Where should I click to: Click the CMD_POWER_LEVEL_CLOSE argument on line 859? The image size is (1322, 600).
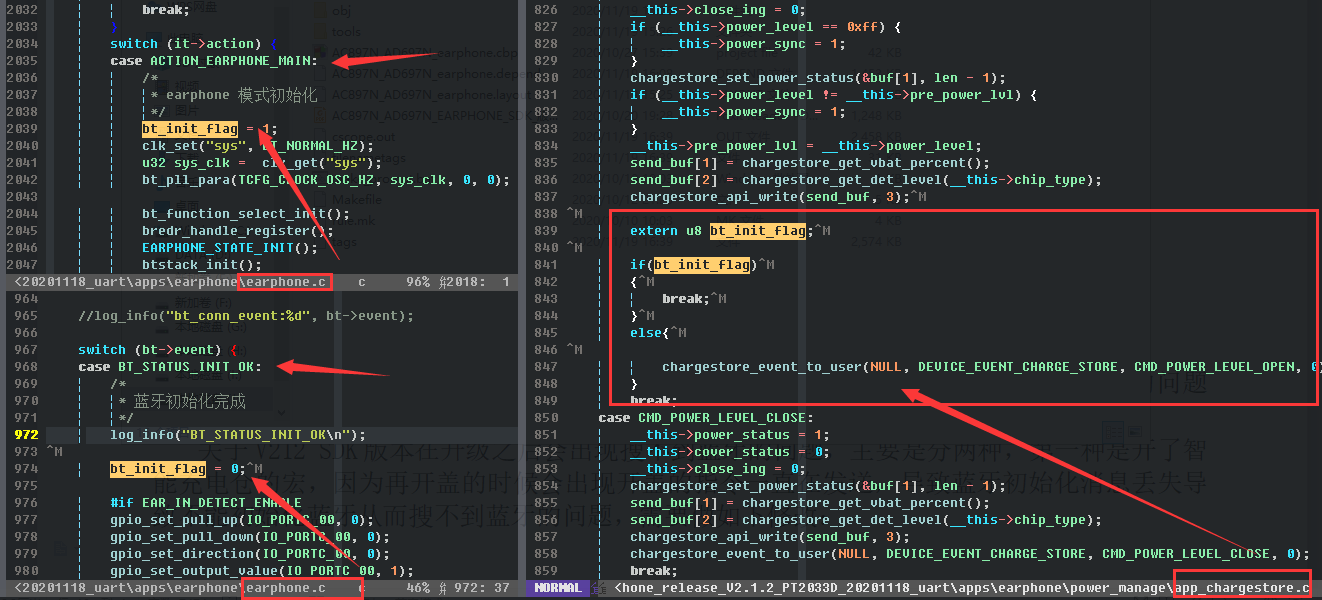pos(1186,554)
